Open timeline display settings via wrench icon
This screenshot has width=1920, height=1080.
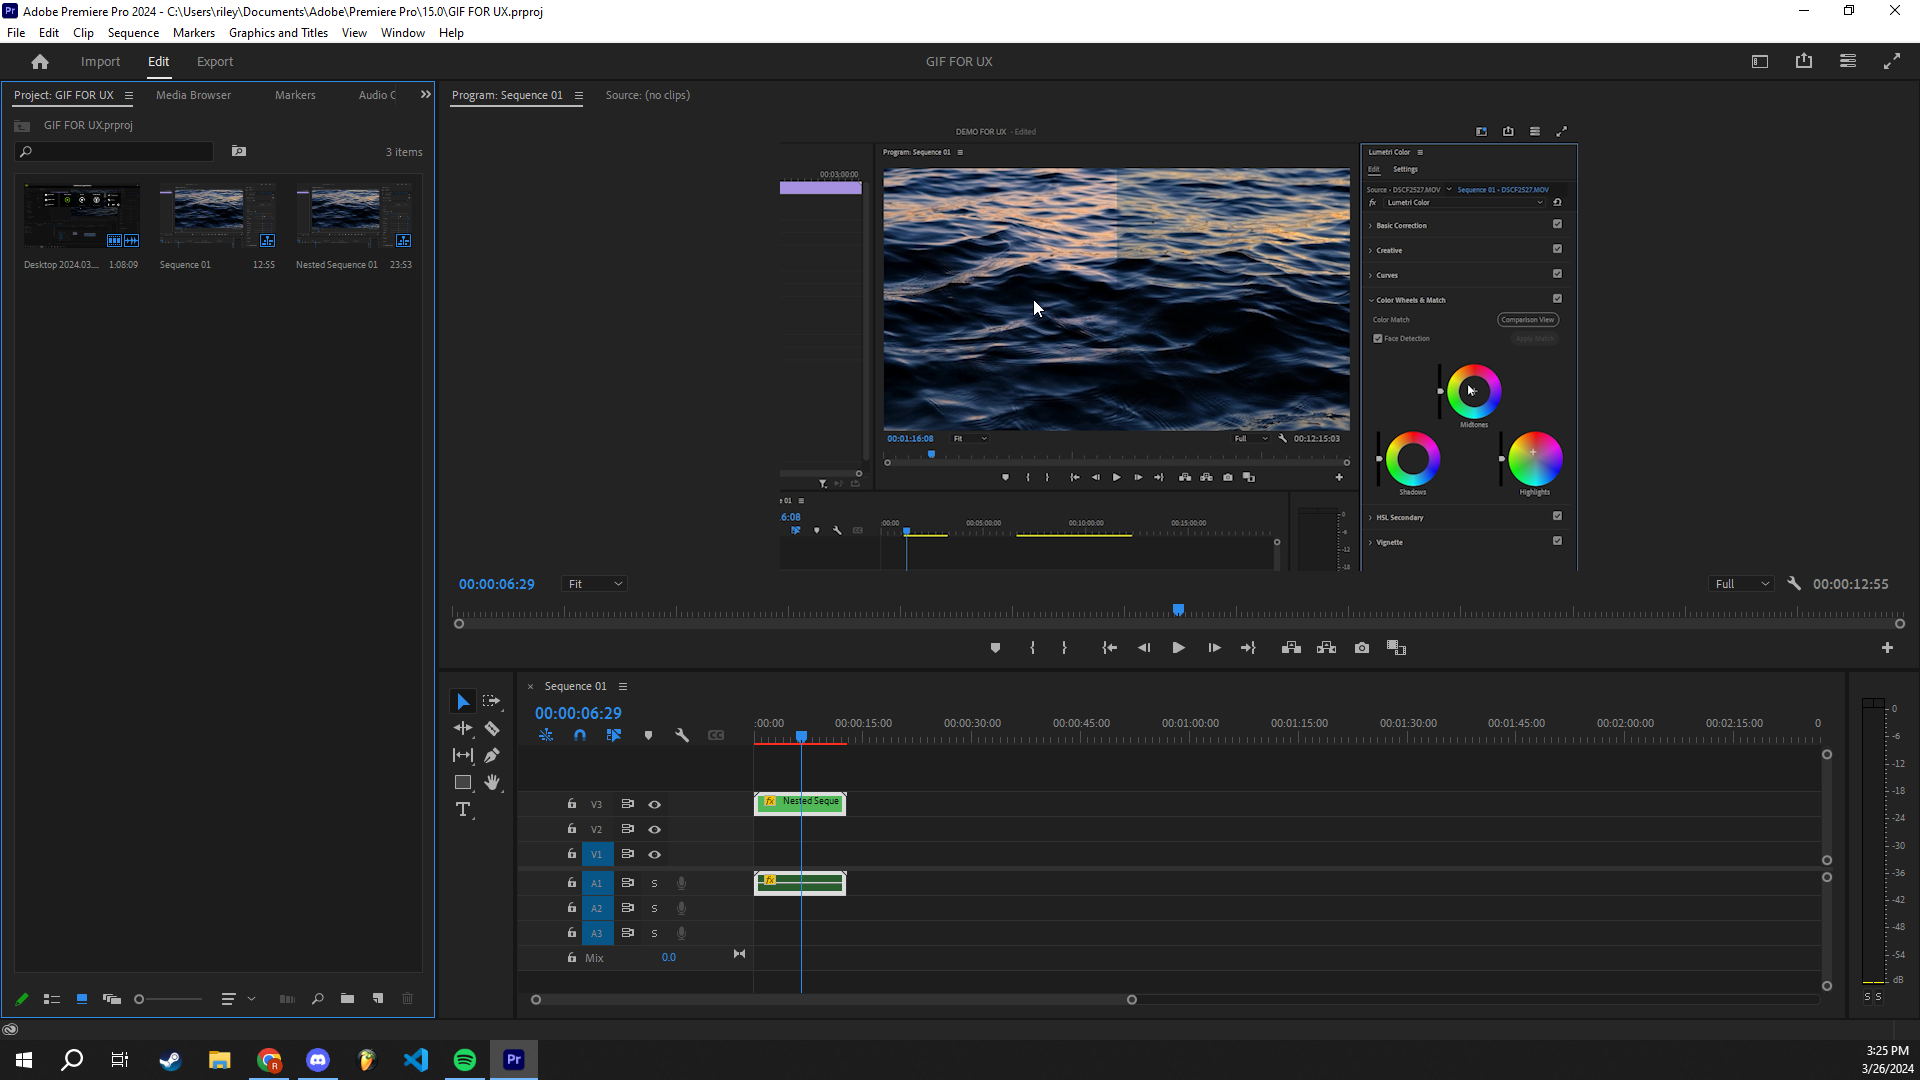click(683, 735)
